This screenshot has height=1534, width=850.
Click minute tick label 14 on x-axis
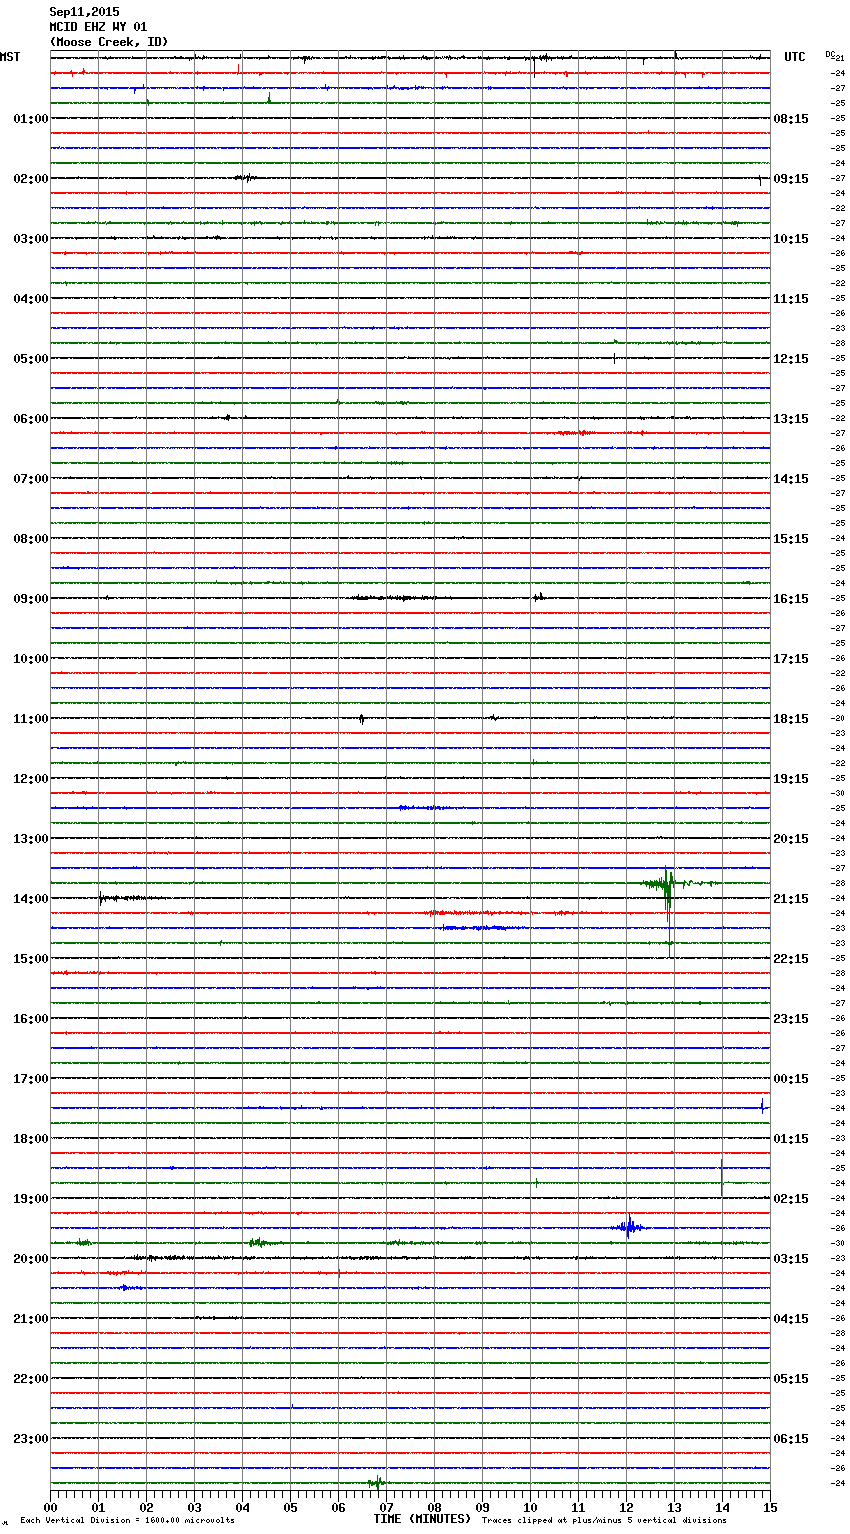click(722, 1507)
